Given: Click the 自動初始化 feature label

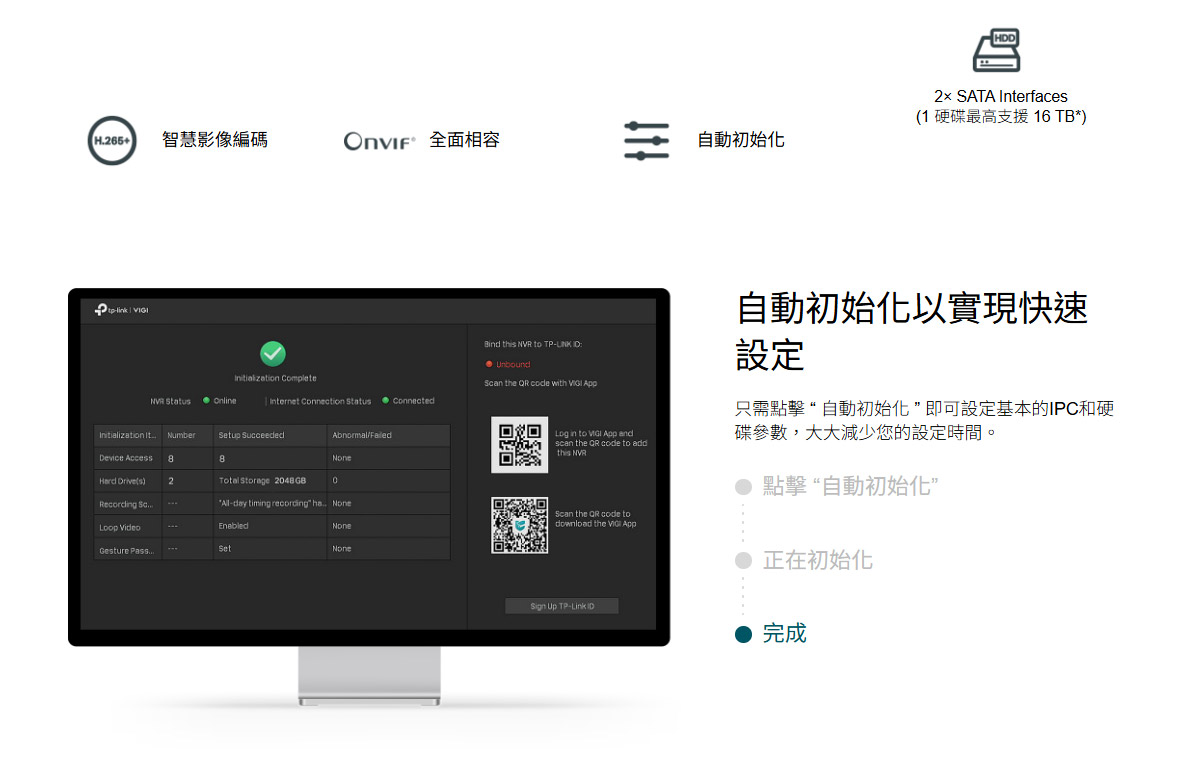Looking at the screenshot, I should coord(741,140).
